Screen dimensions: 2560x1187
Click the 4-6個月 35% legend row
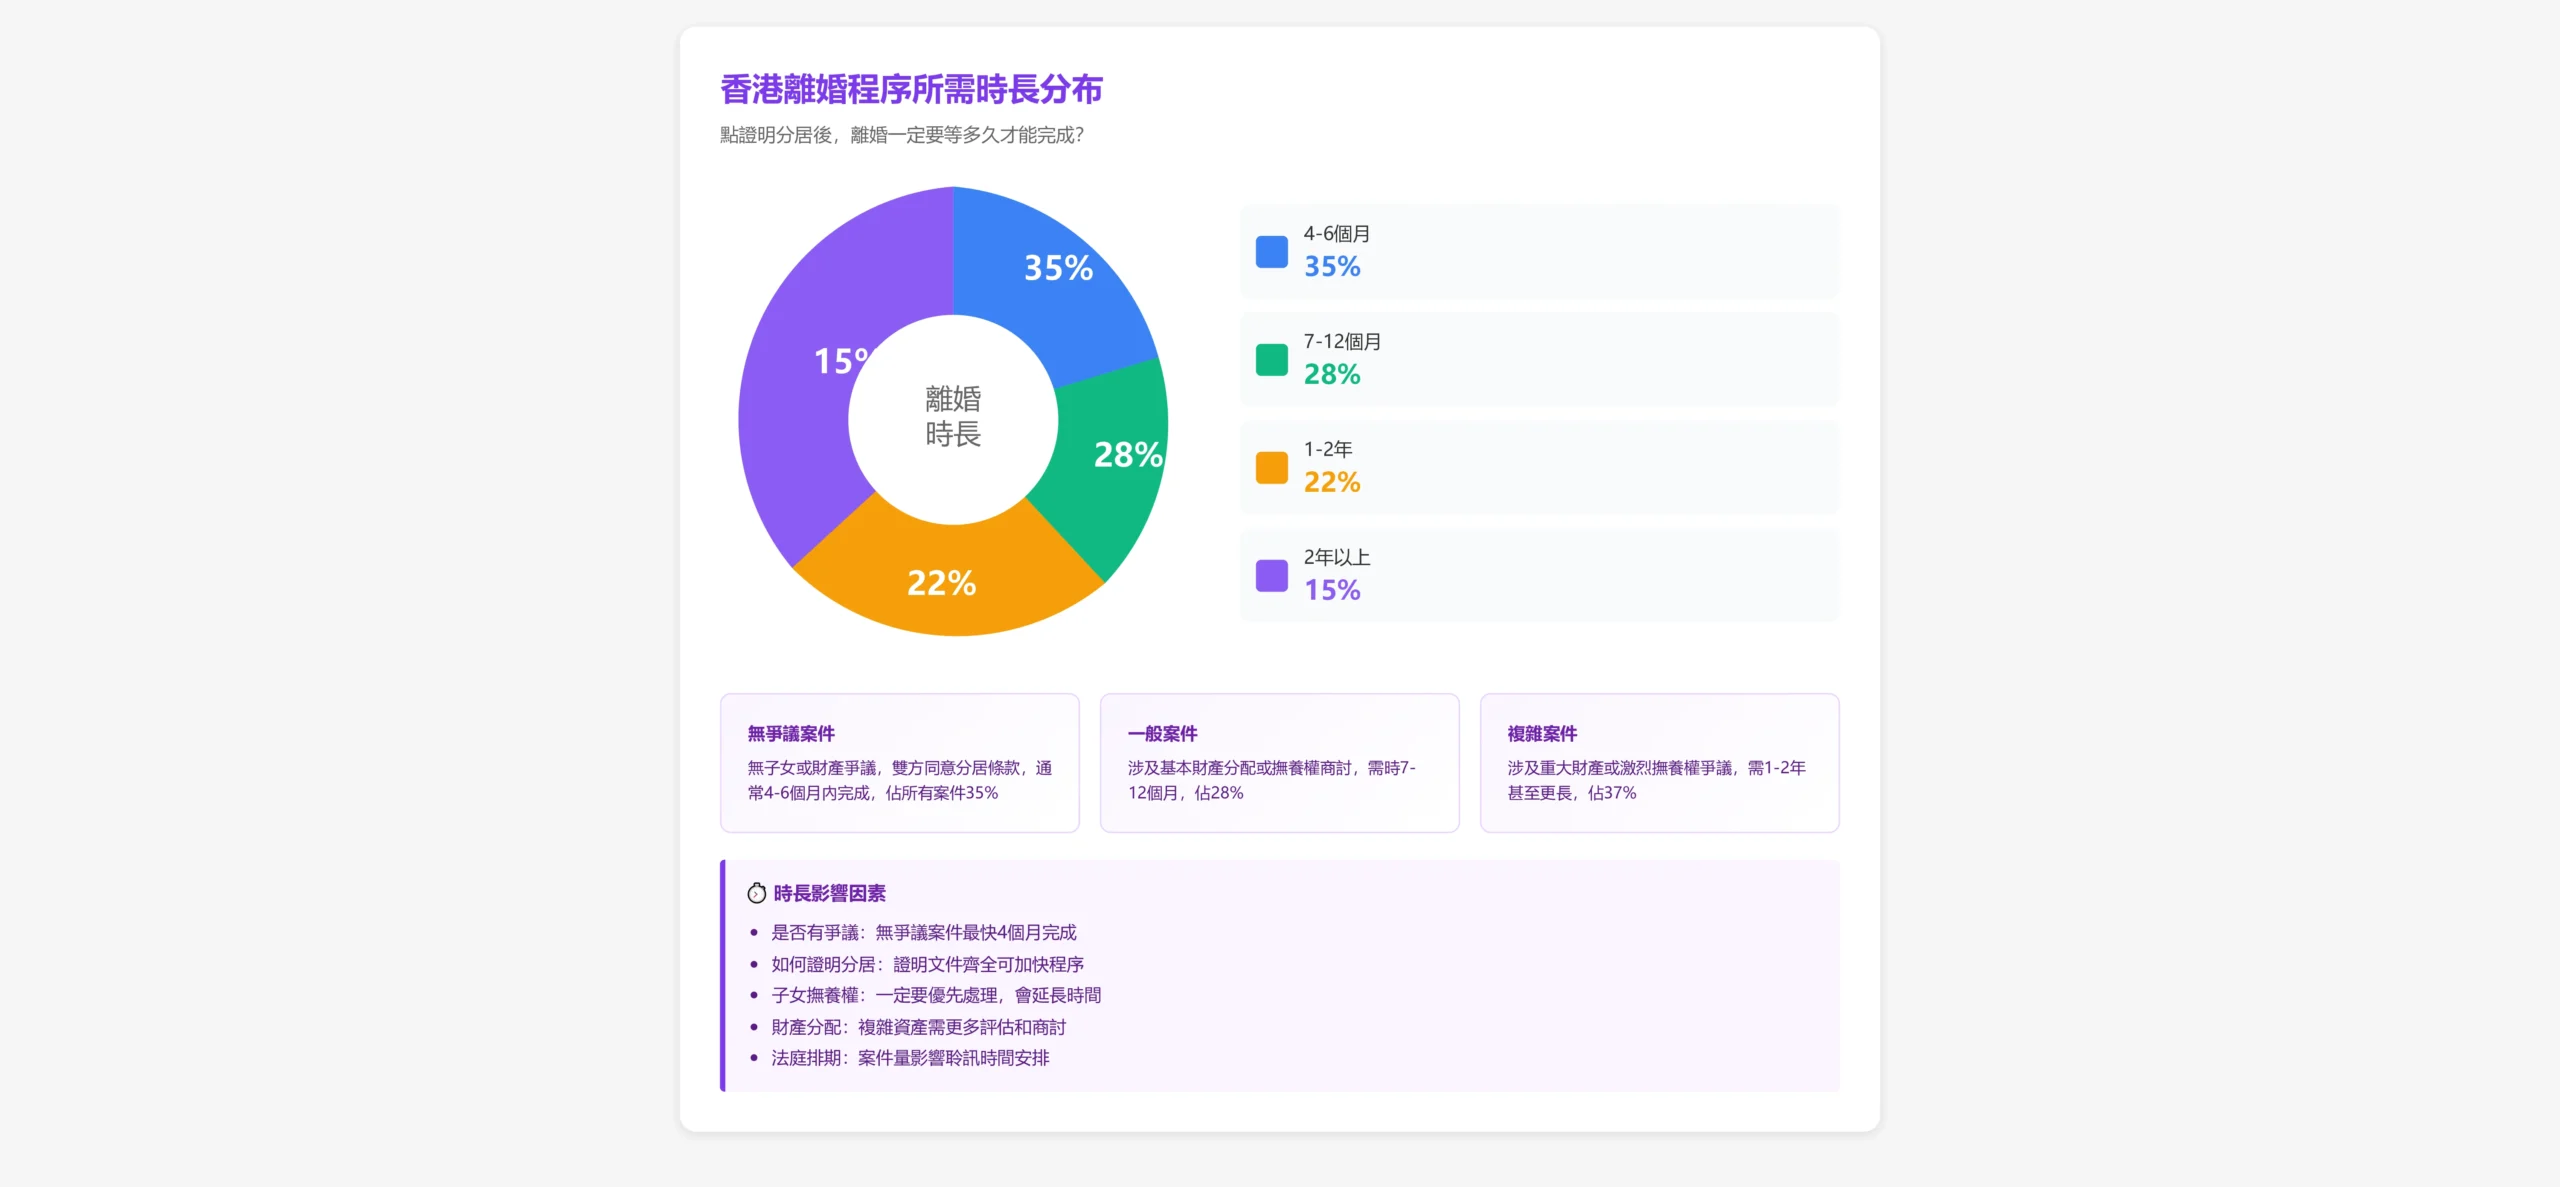[x=1539, y=251]
